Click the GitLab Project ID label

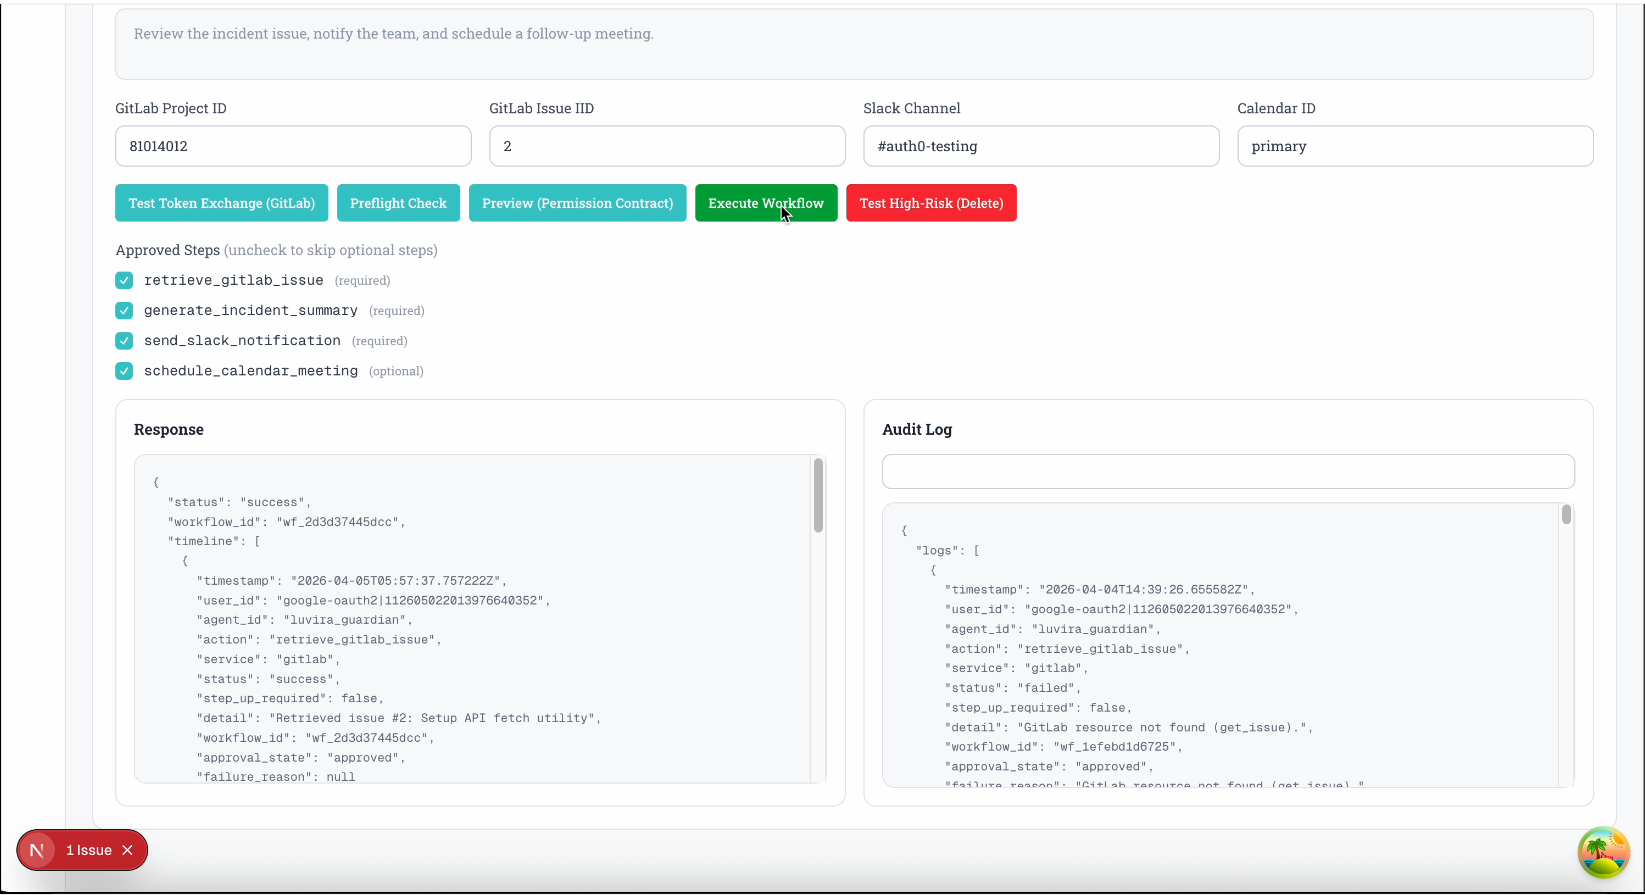(171, 108)
